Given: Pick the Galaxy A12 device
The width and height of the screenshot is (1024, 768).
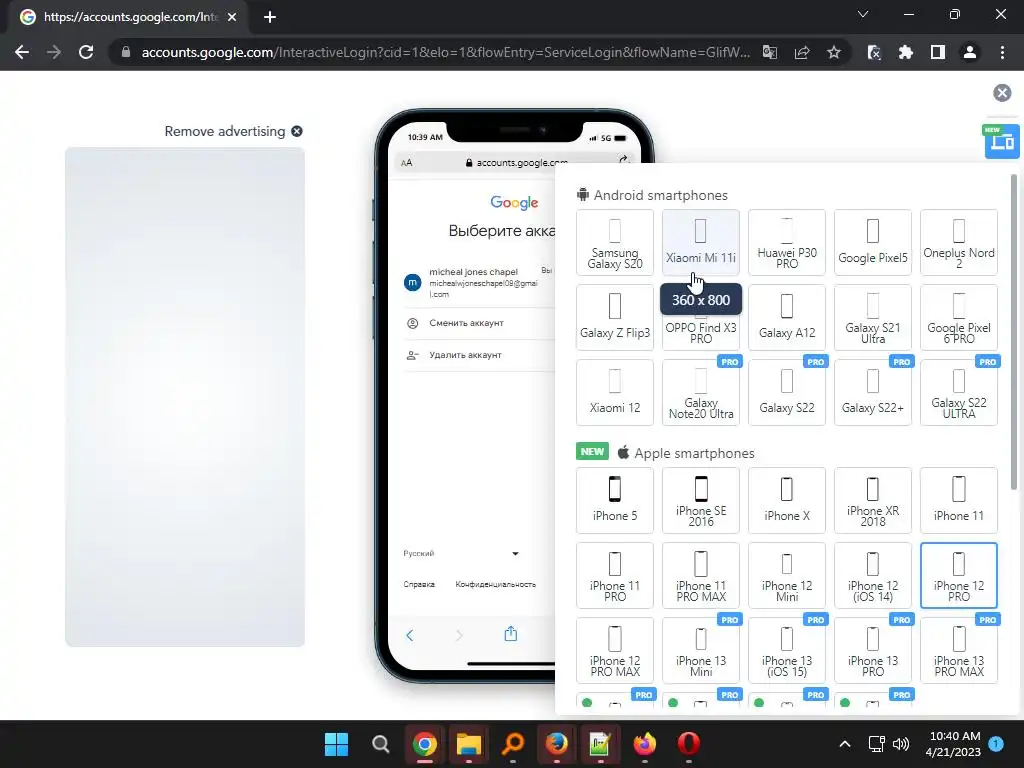Looking at the screenshot, I should tap(787, 317).
